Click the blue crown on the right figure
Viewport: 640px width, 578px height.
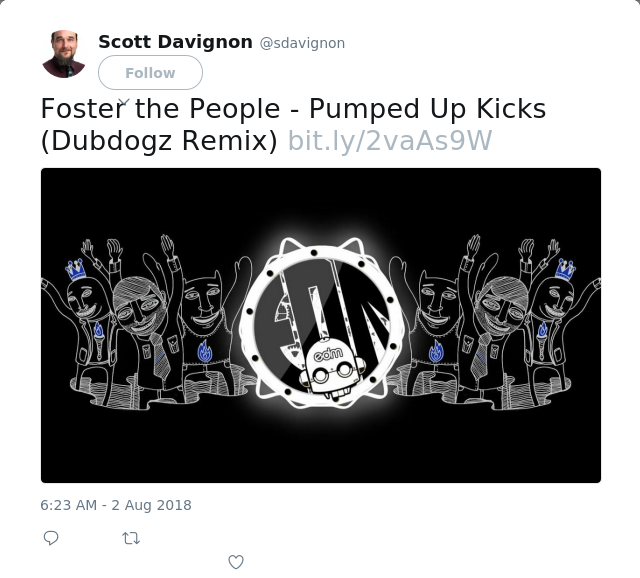565,269
